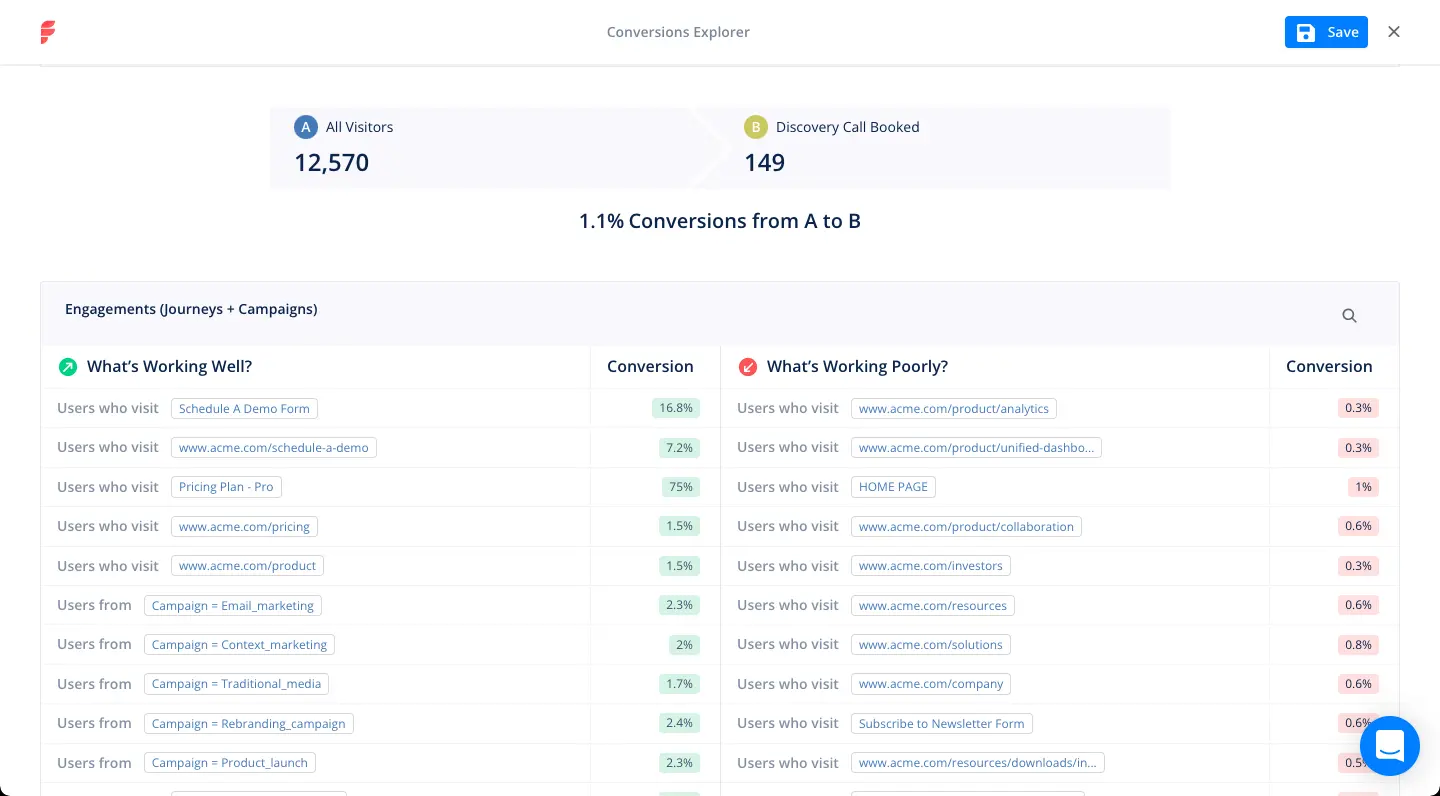Click the green What's Working Well arrow icon
This screenshot has height=796, width=1440.
[x=68, y=367]
